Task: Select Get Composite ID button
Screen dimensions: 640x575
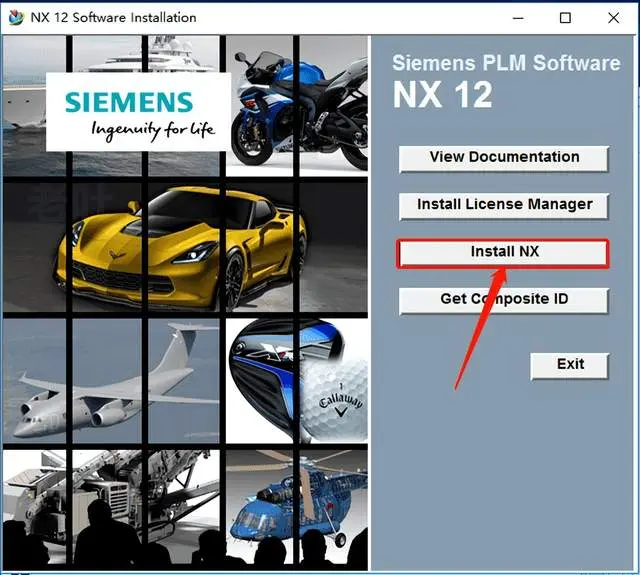Action: (504, 300)
